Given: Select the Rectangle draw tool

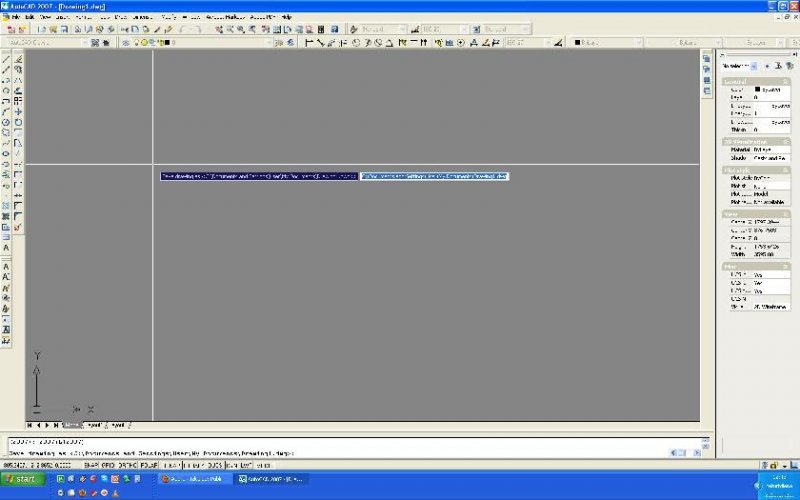Looking at the screenshot, I should tap(6, 101).
